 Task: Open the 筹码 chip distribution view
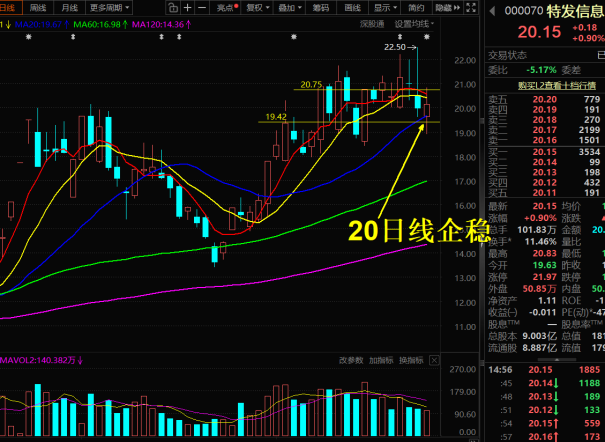click(321, 7)
